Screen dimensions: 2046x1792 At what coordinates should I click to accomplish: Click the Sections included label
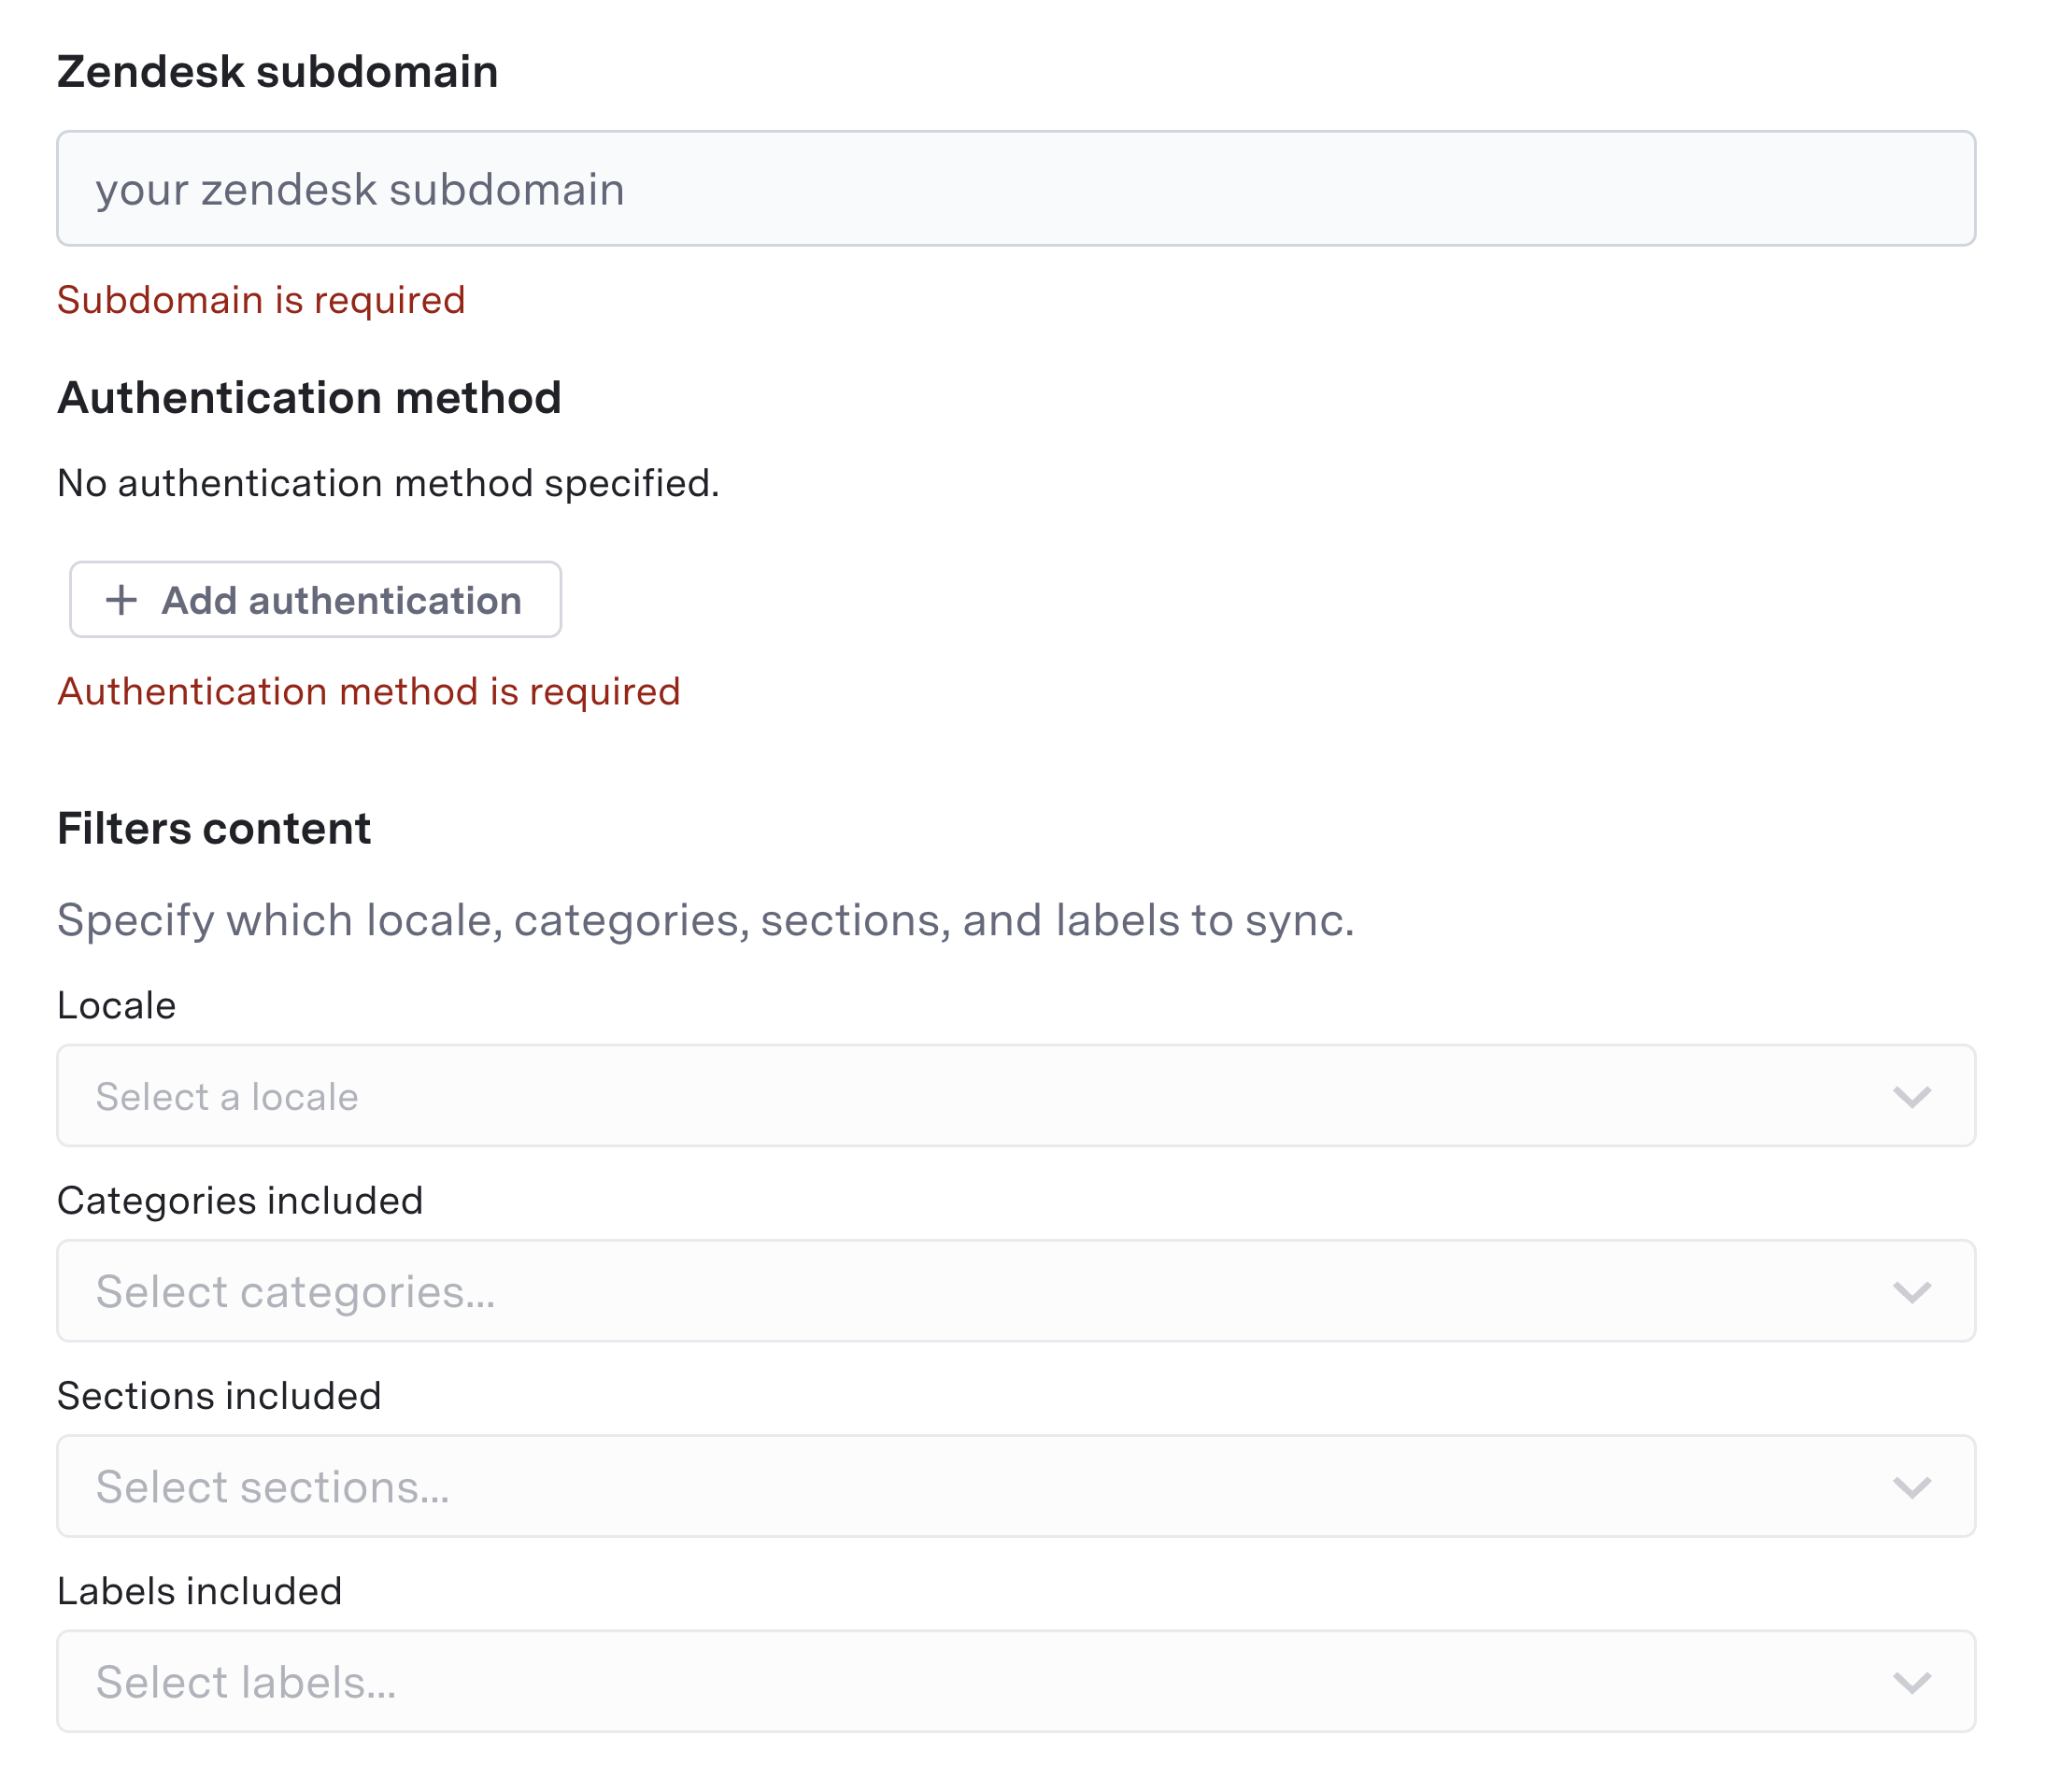(x=219, y=1396)
